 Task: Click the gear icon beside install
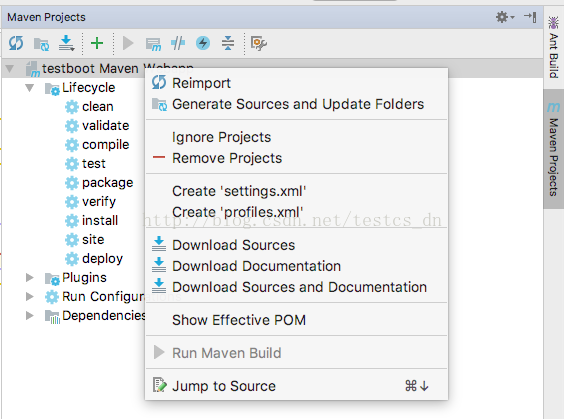(72, 221)
